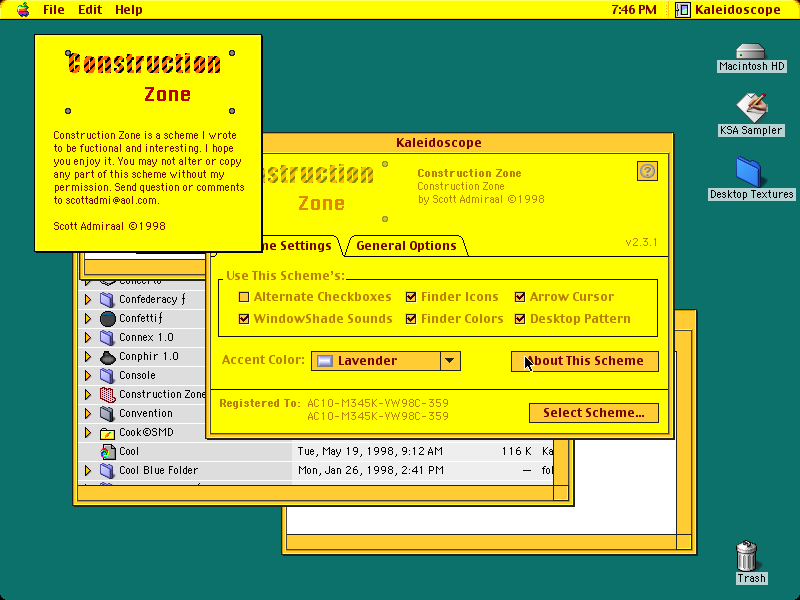Click the Confederacy ƒ file name

[x=153, y=299]
